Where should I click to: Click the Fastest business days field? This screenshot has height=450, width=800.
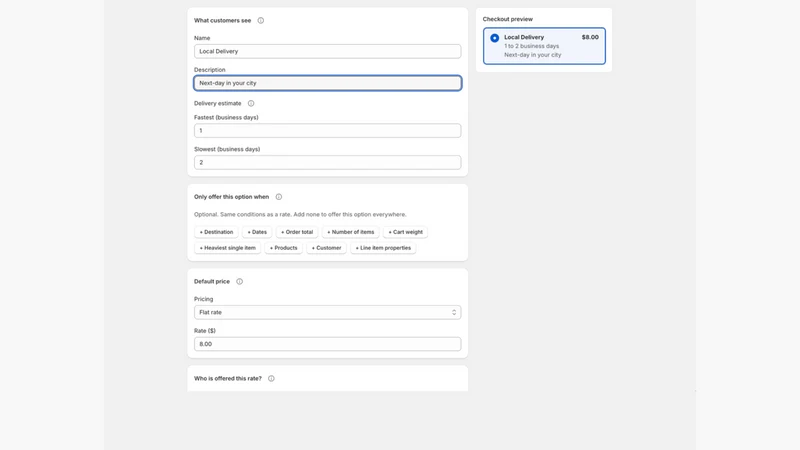328,131
